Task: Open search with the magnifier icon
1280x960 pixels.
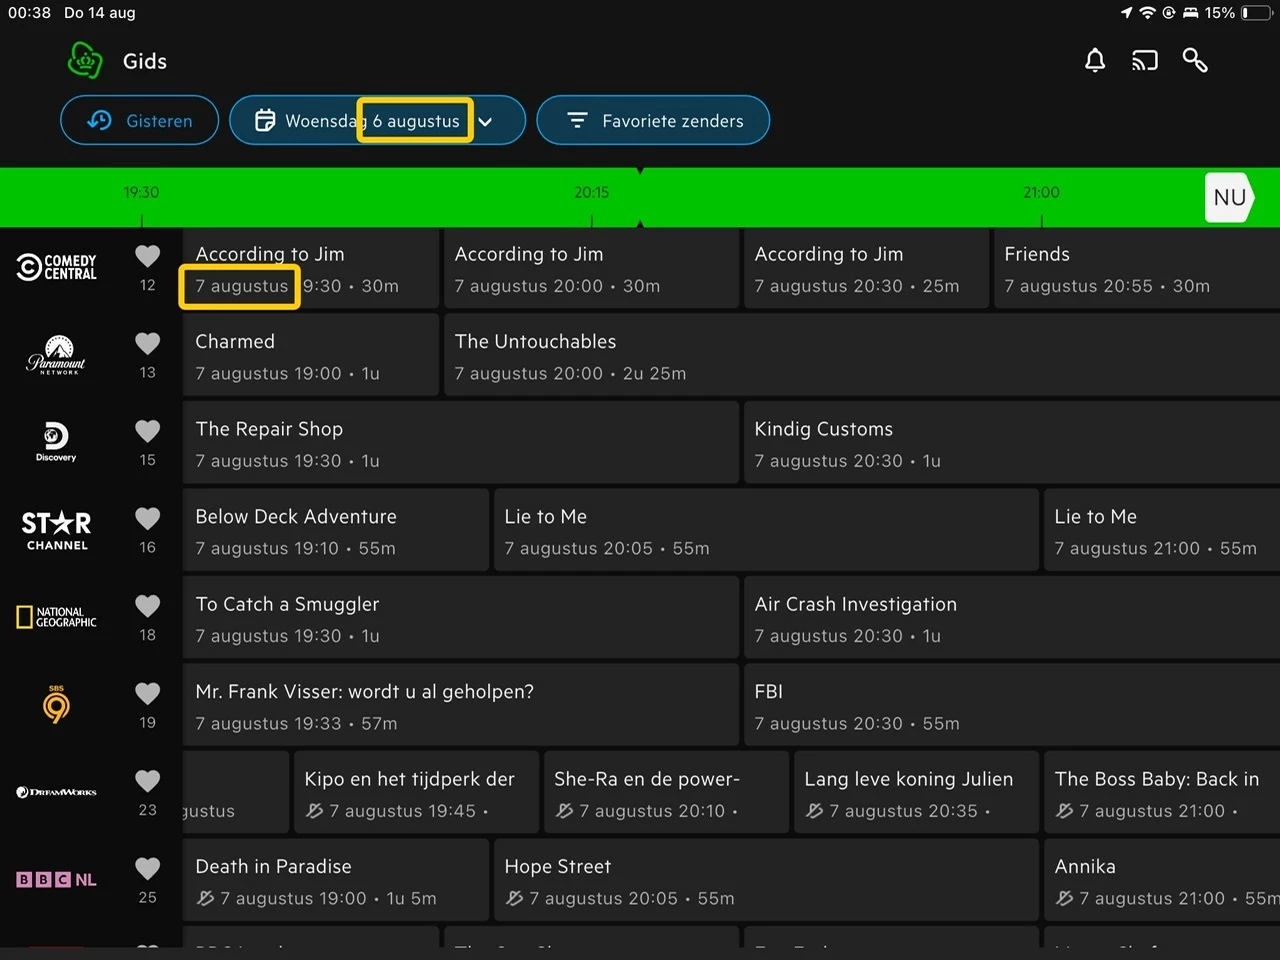Action: click(1195, 61)
